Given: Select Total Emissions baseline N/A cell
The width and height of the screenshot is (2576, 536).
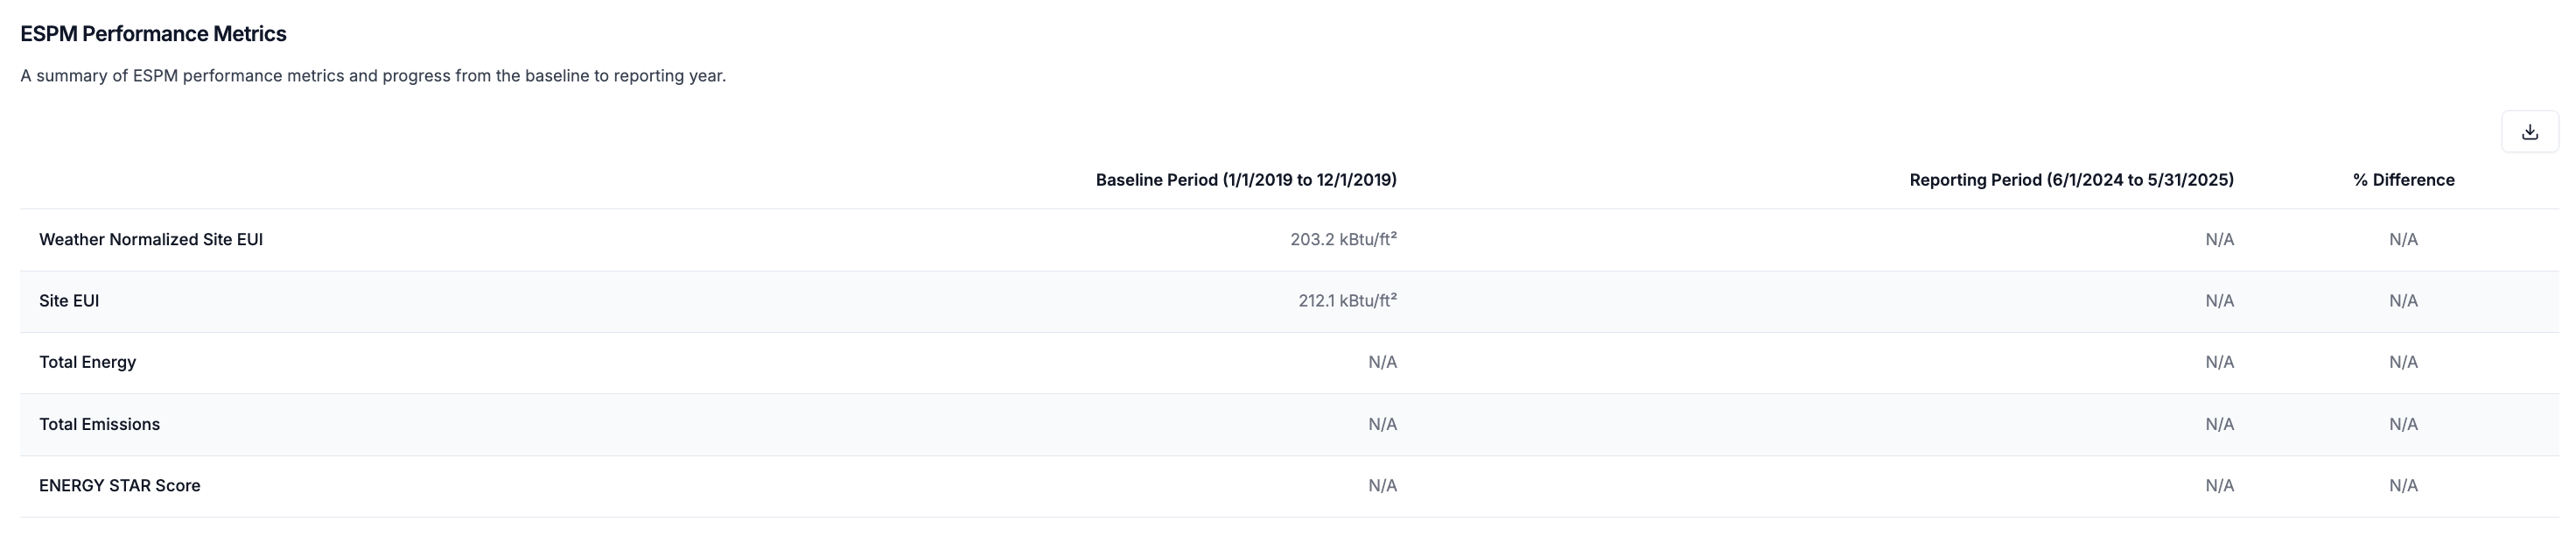Looking at the screenshot, I should click(x=1382, y=424).
